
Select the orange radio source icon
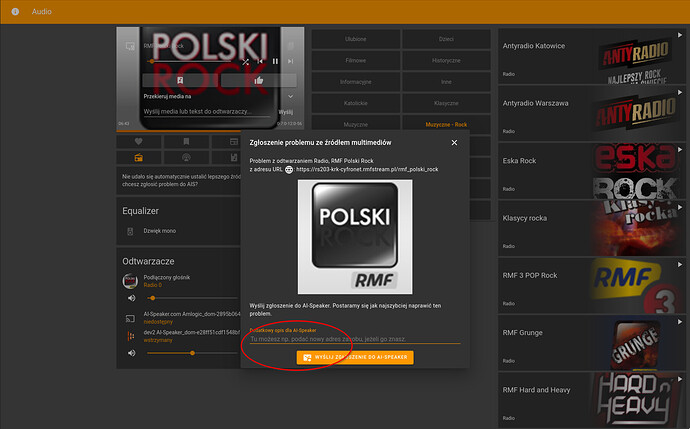pyautogui.click(x=139, y=158)
